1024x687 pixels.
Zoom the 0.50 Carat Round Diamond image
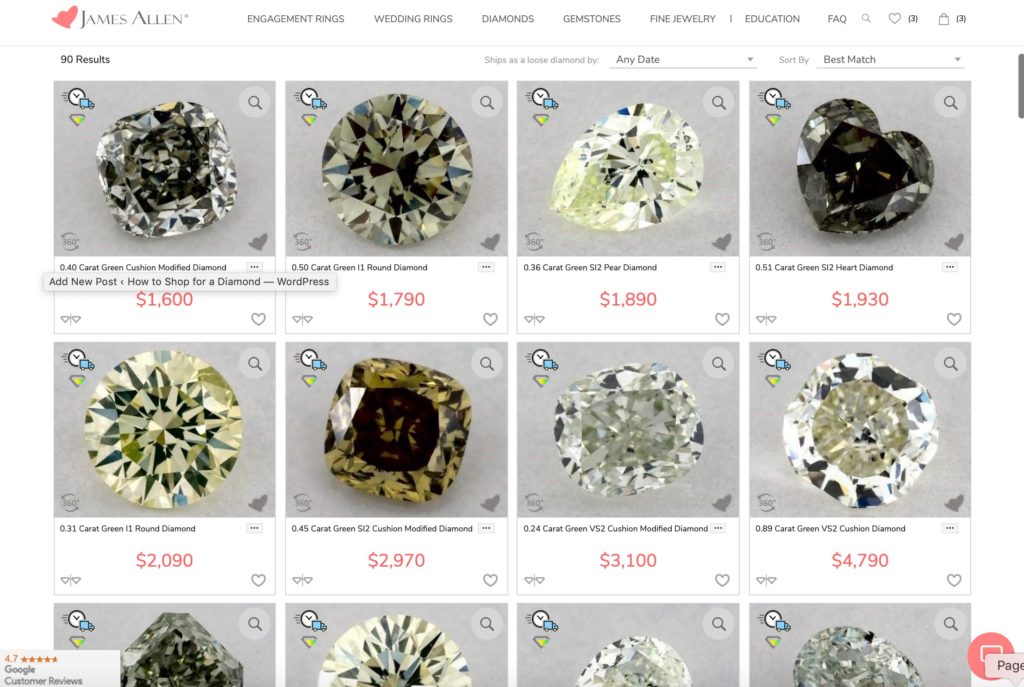[x=487, y=103]
